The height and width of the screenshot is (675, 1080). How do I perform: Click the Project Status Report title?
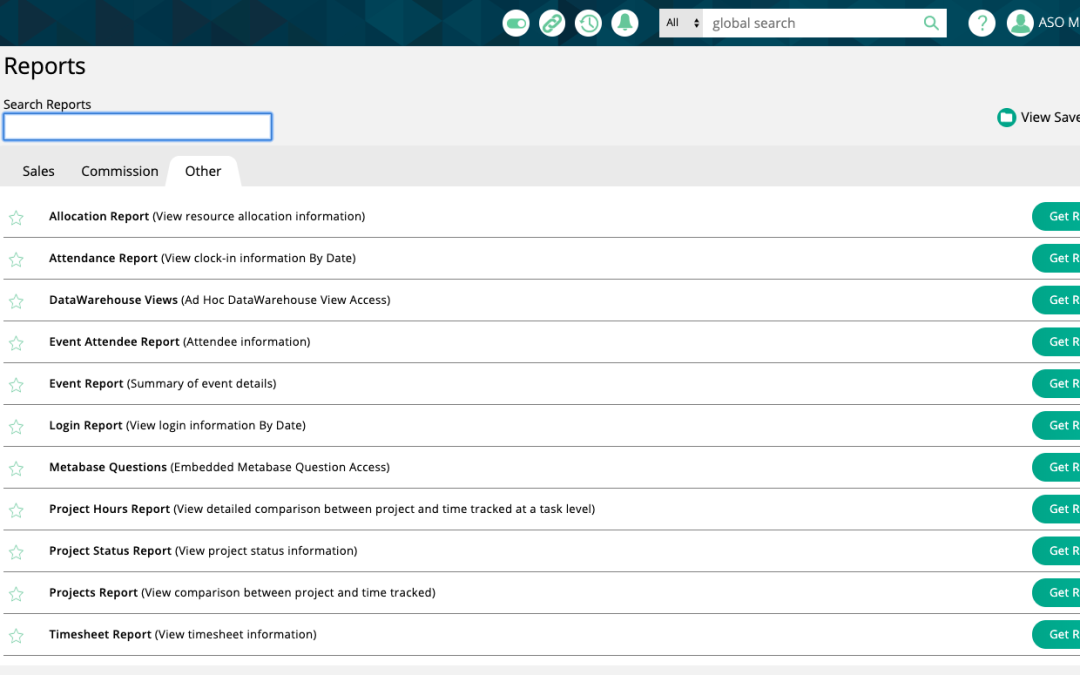[110, 551]
